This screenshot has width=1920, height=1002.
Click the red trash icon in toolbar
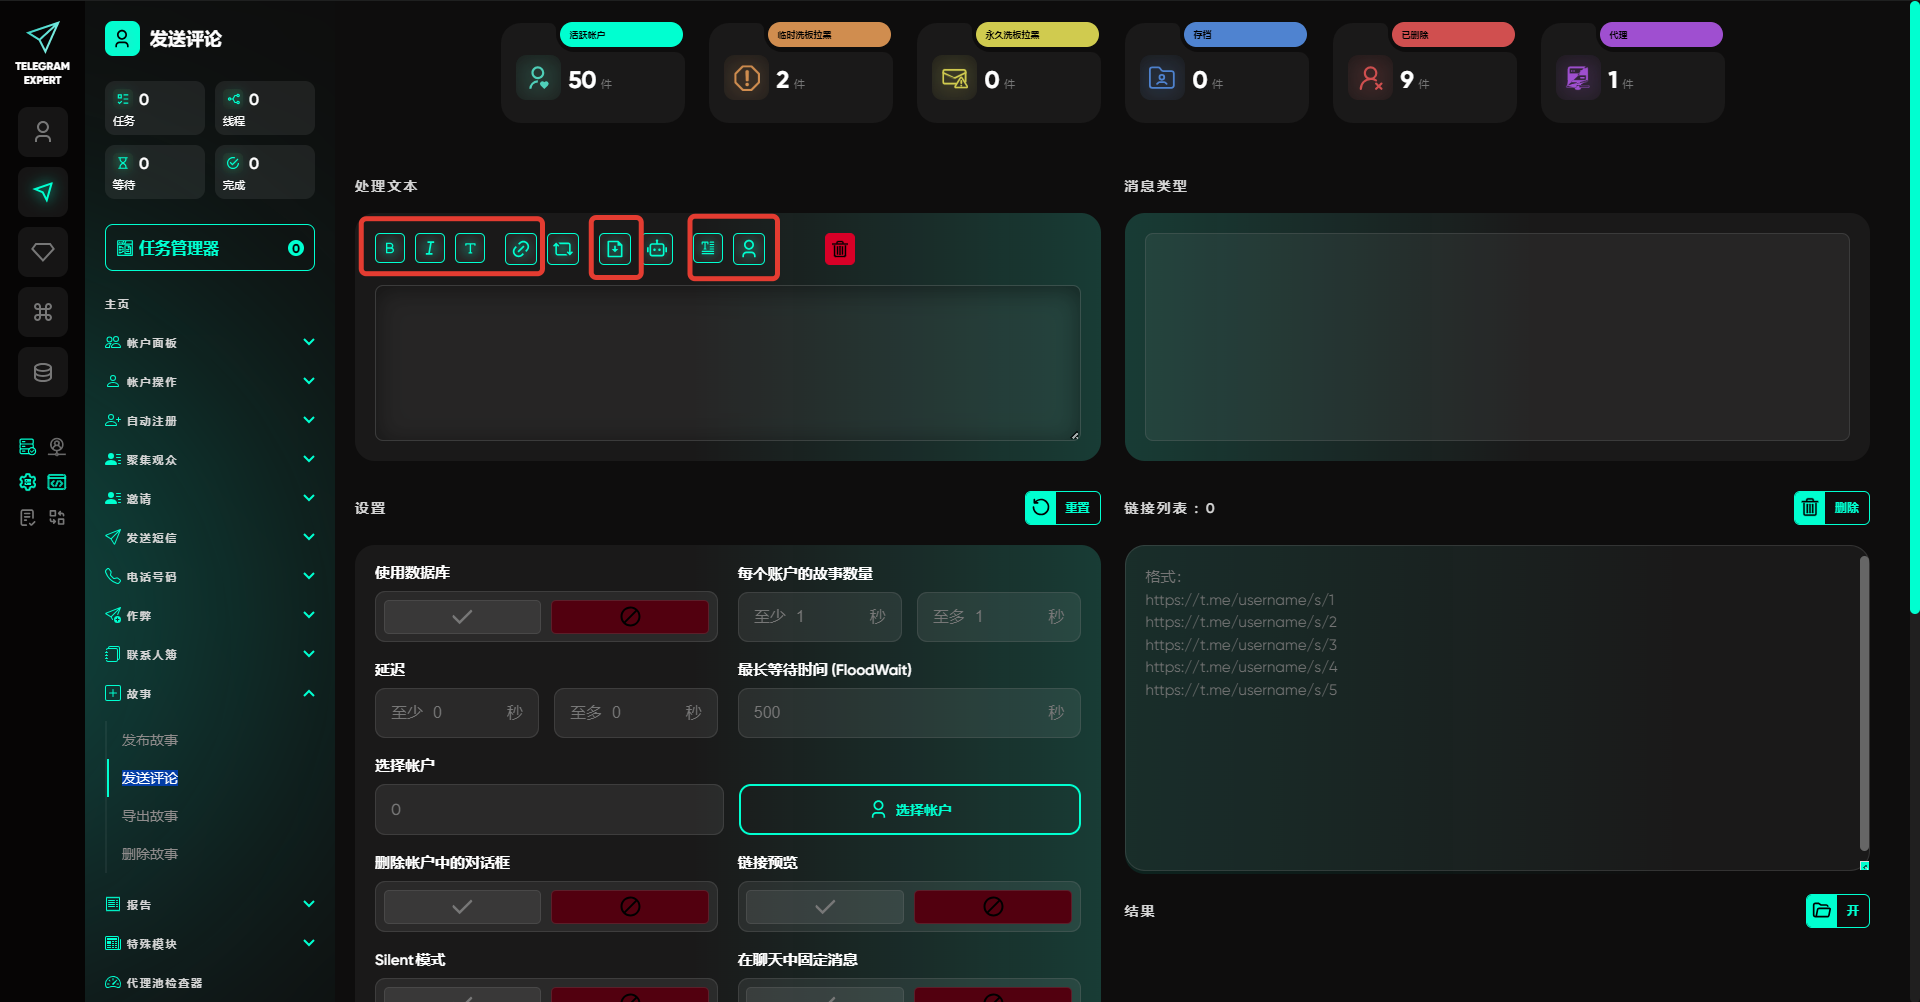click(x=840, y=249)
